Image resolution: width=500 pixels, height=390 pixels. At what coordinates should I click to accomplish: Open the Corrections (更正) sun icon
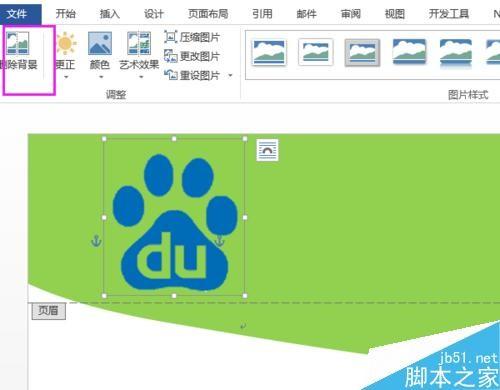[66, 43]
